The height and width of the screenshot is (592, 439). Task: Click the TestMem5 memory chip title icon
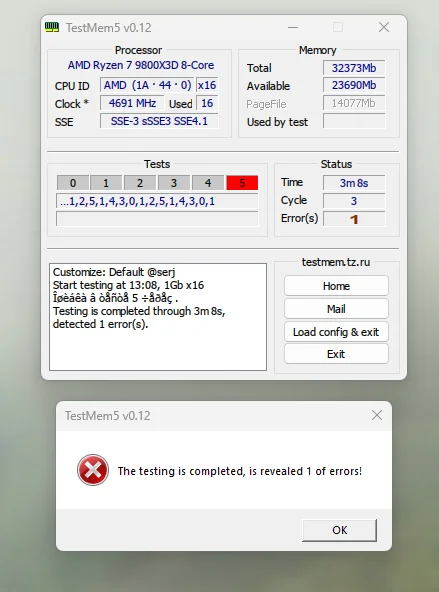click(52, 27)
